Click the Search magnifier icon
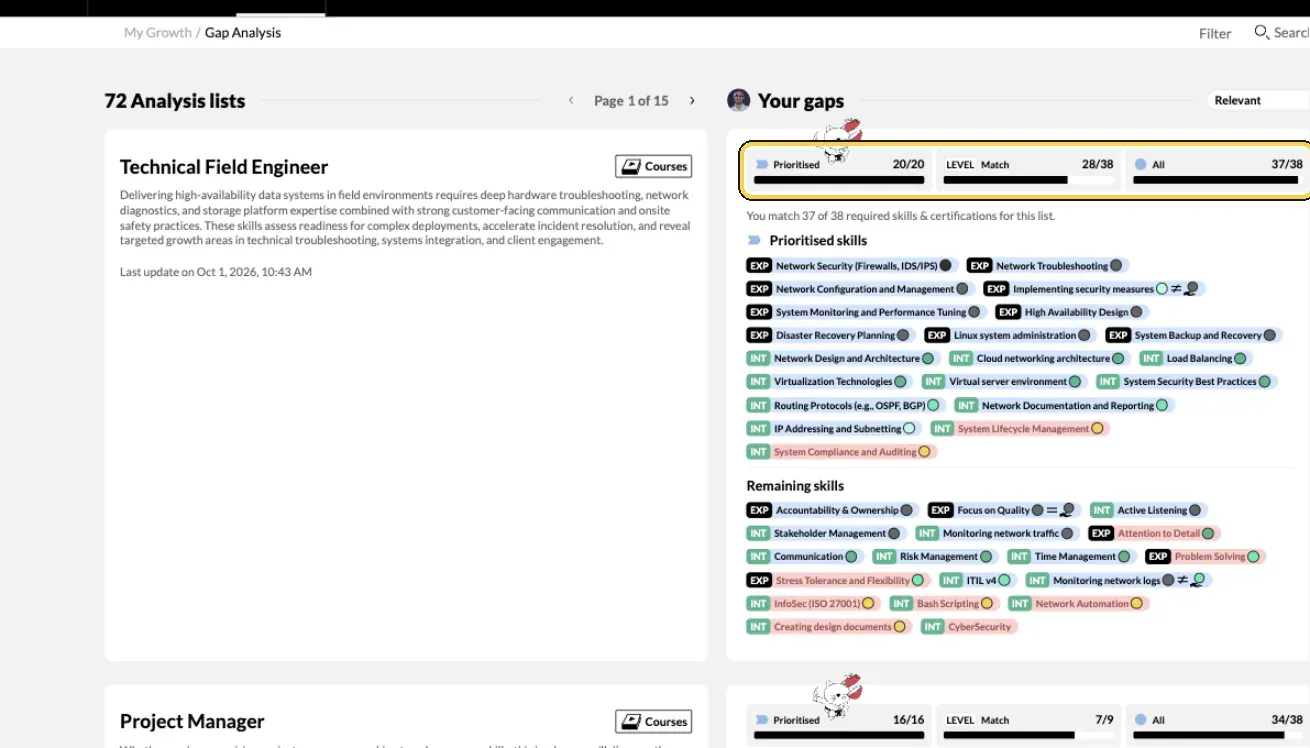 [x=1261, y=32]
